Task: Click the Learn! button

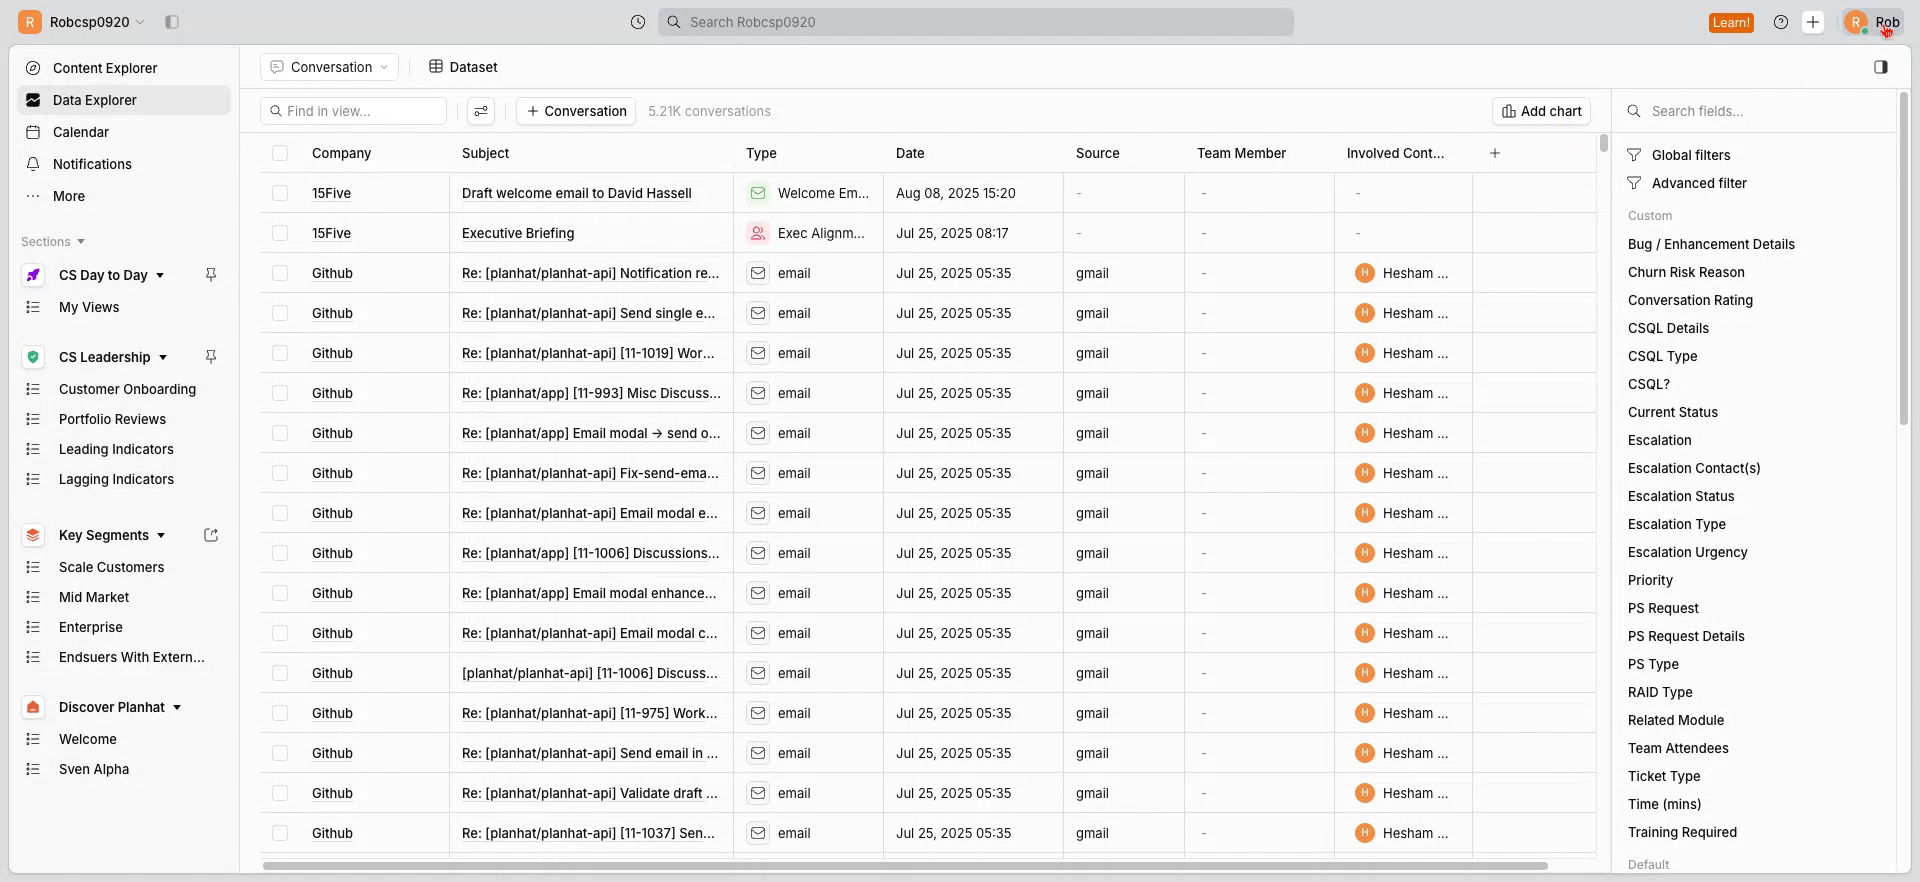Action: click(1731, 22)
